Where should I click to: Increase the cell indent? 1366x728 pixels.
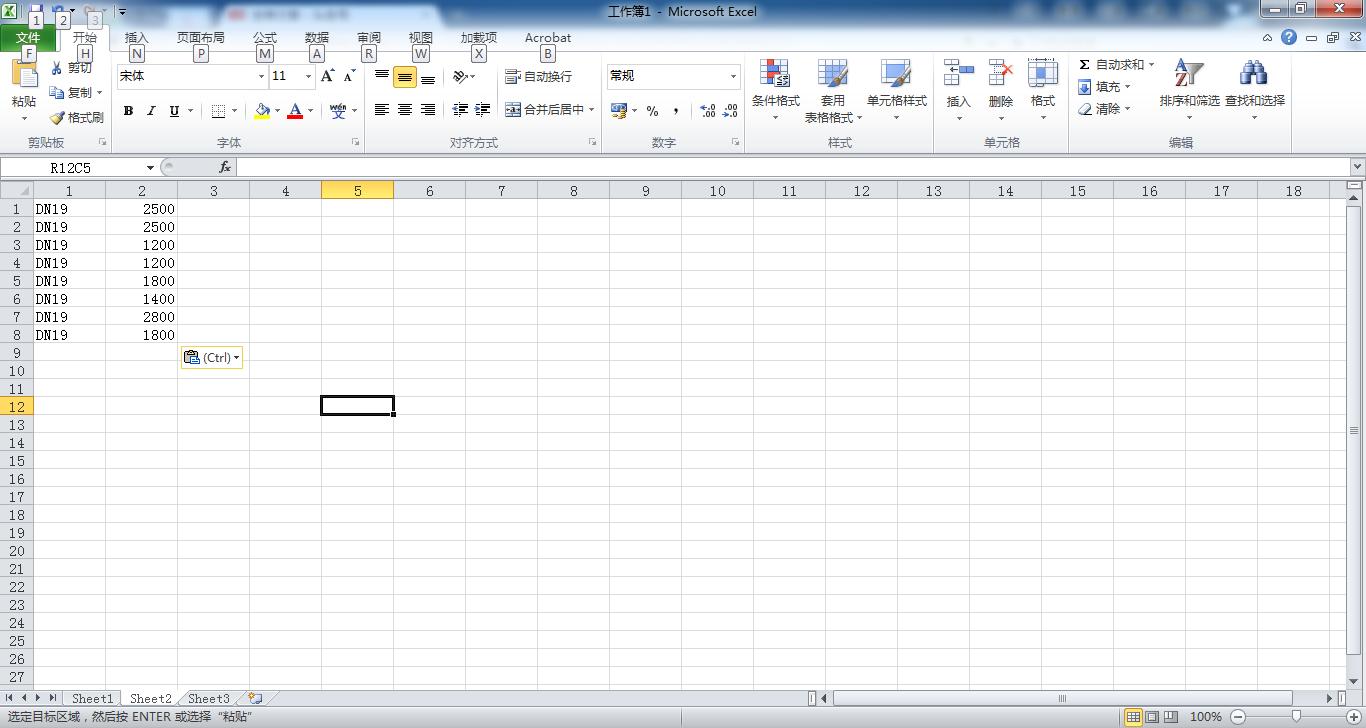click(483, 110)
